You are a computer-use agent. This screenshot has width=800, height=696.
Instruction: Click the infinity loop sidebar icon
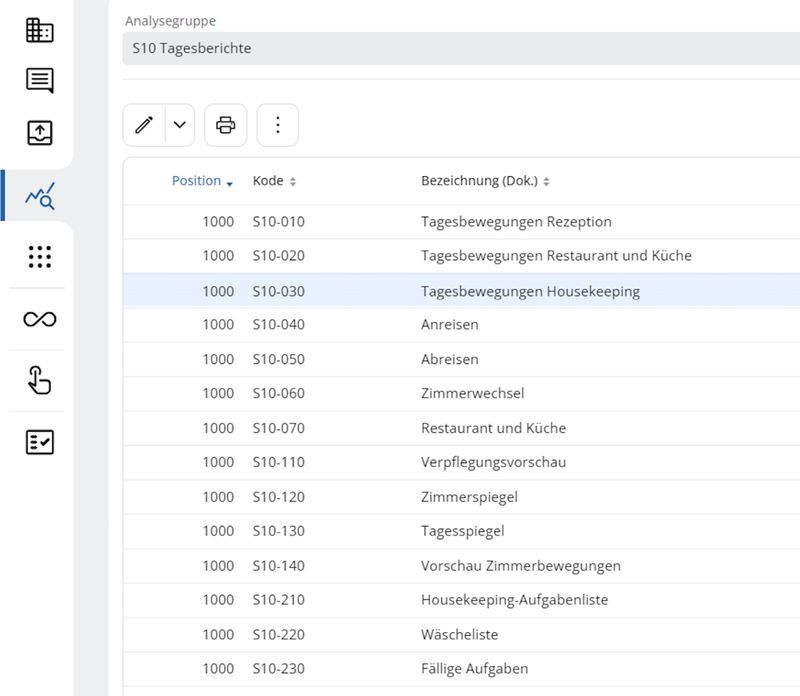point(40,319)
